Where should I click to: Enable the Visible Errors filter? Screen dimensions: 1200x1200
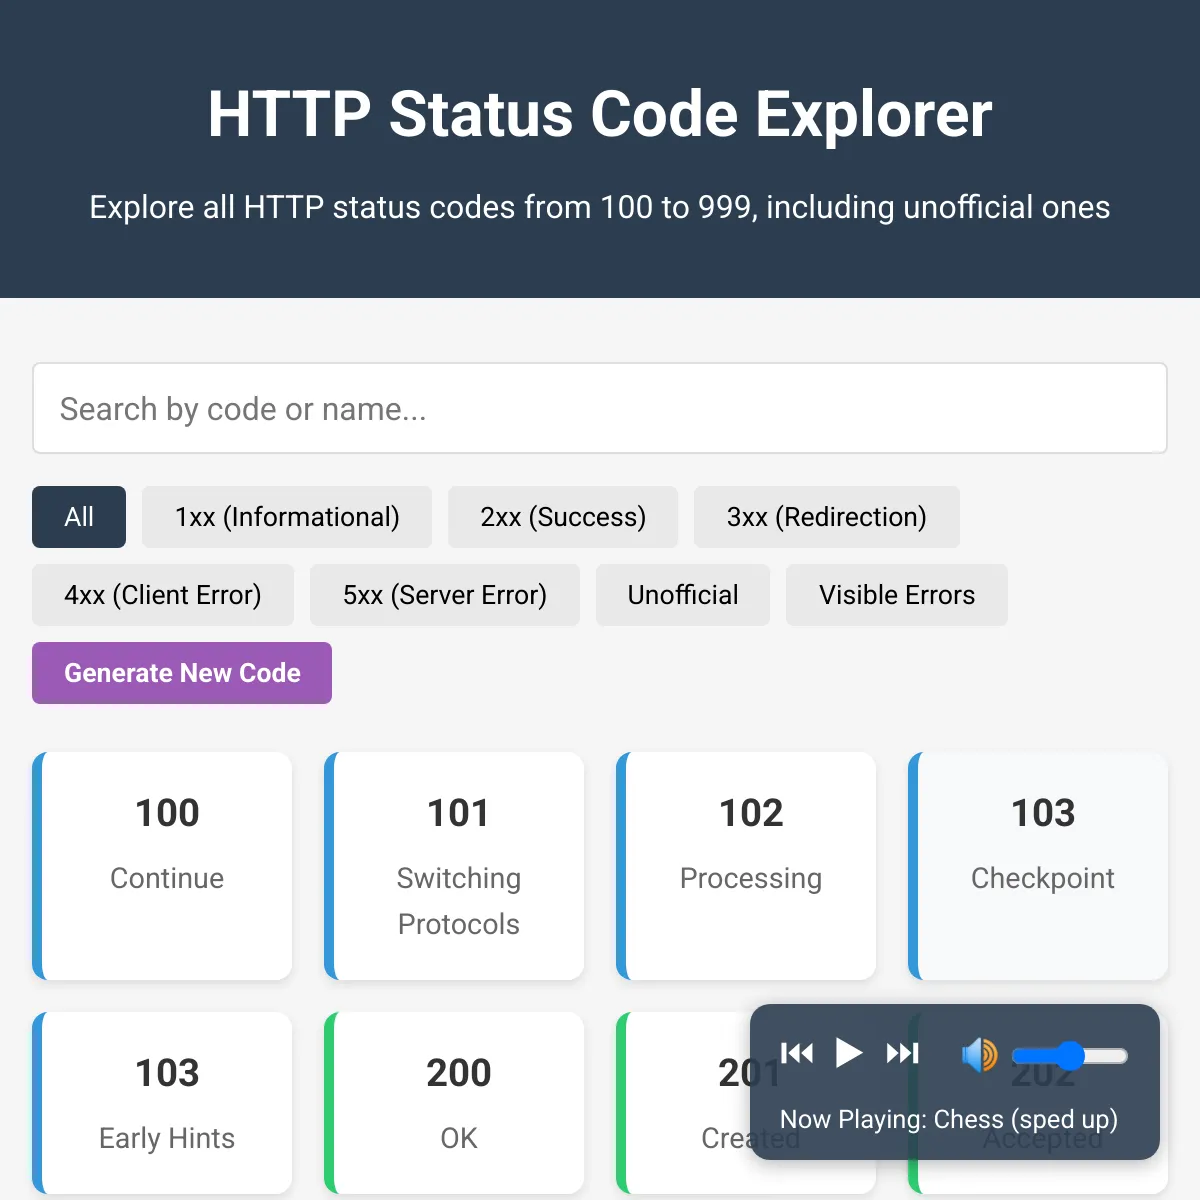pos(896,595)
